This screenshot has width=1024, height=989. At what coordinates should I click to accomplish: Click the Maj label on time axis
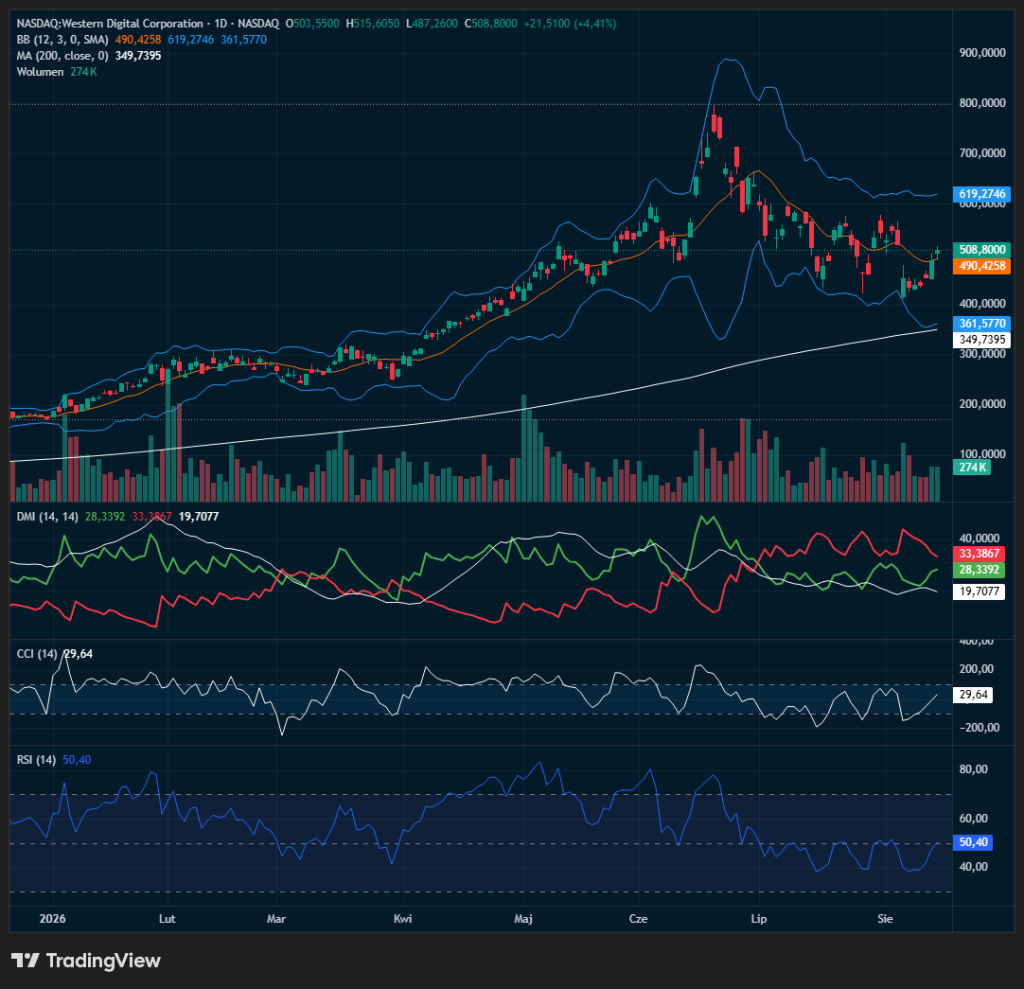(x=523, y=918)
